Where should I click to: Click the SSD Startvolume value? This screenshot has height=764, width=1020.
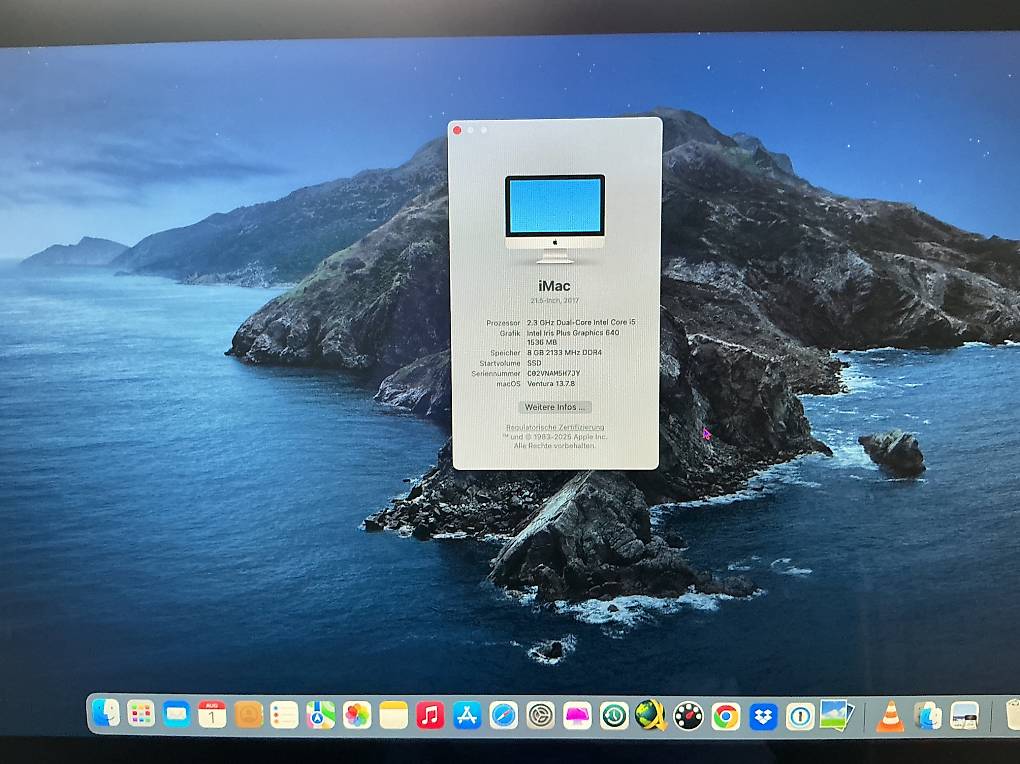(x=534, y=363)
